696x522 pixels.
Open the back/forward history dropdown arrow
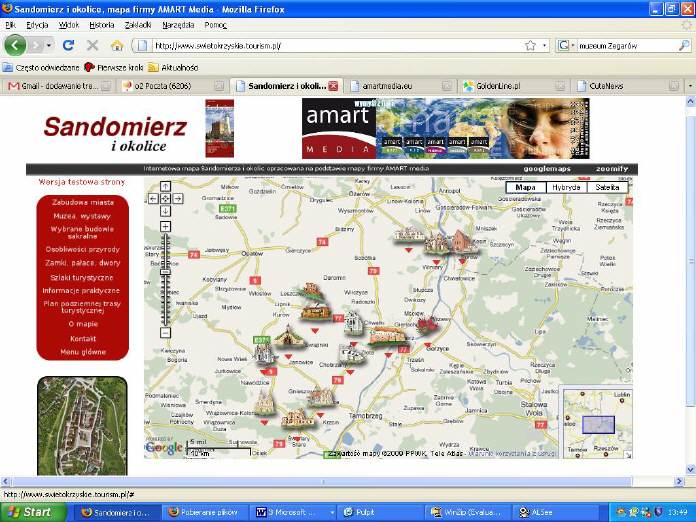click(x=49, y=45)
